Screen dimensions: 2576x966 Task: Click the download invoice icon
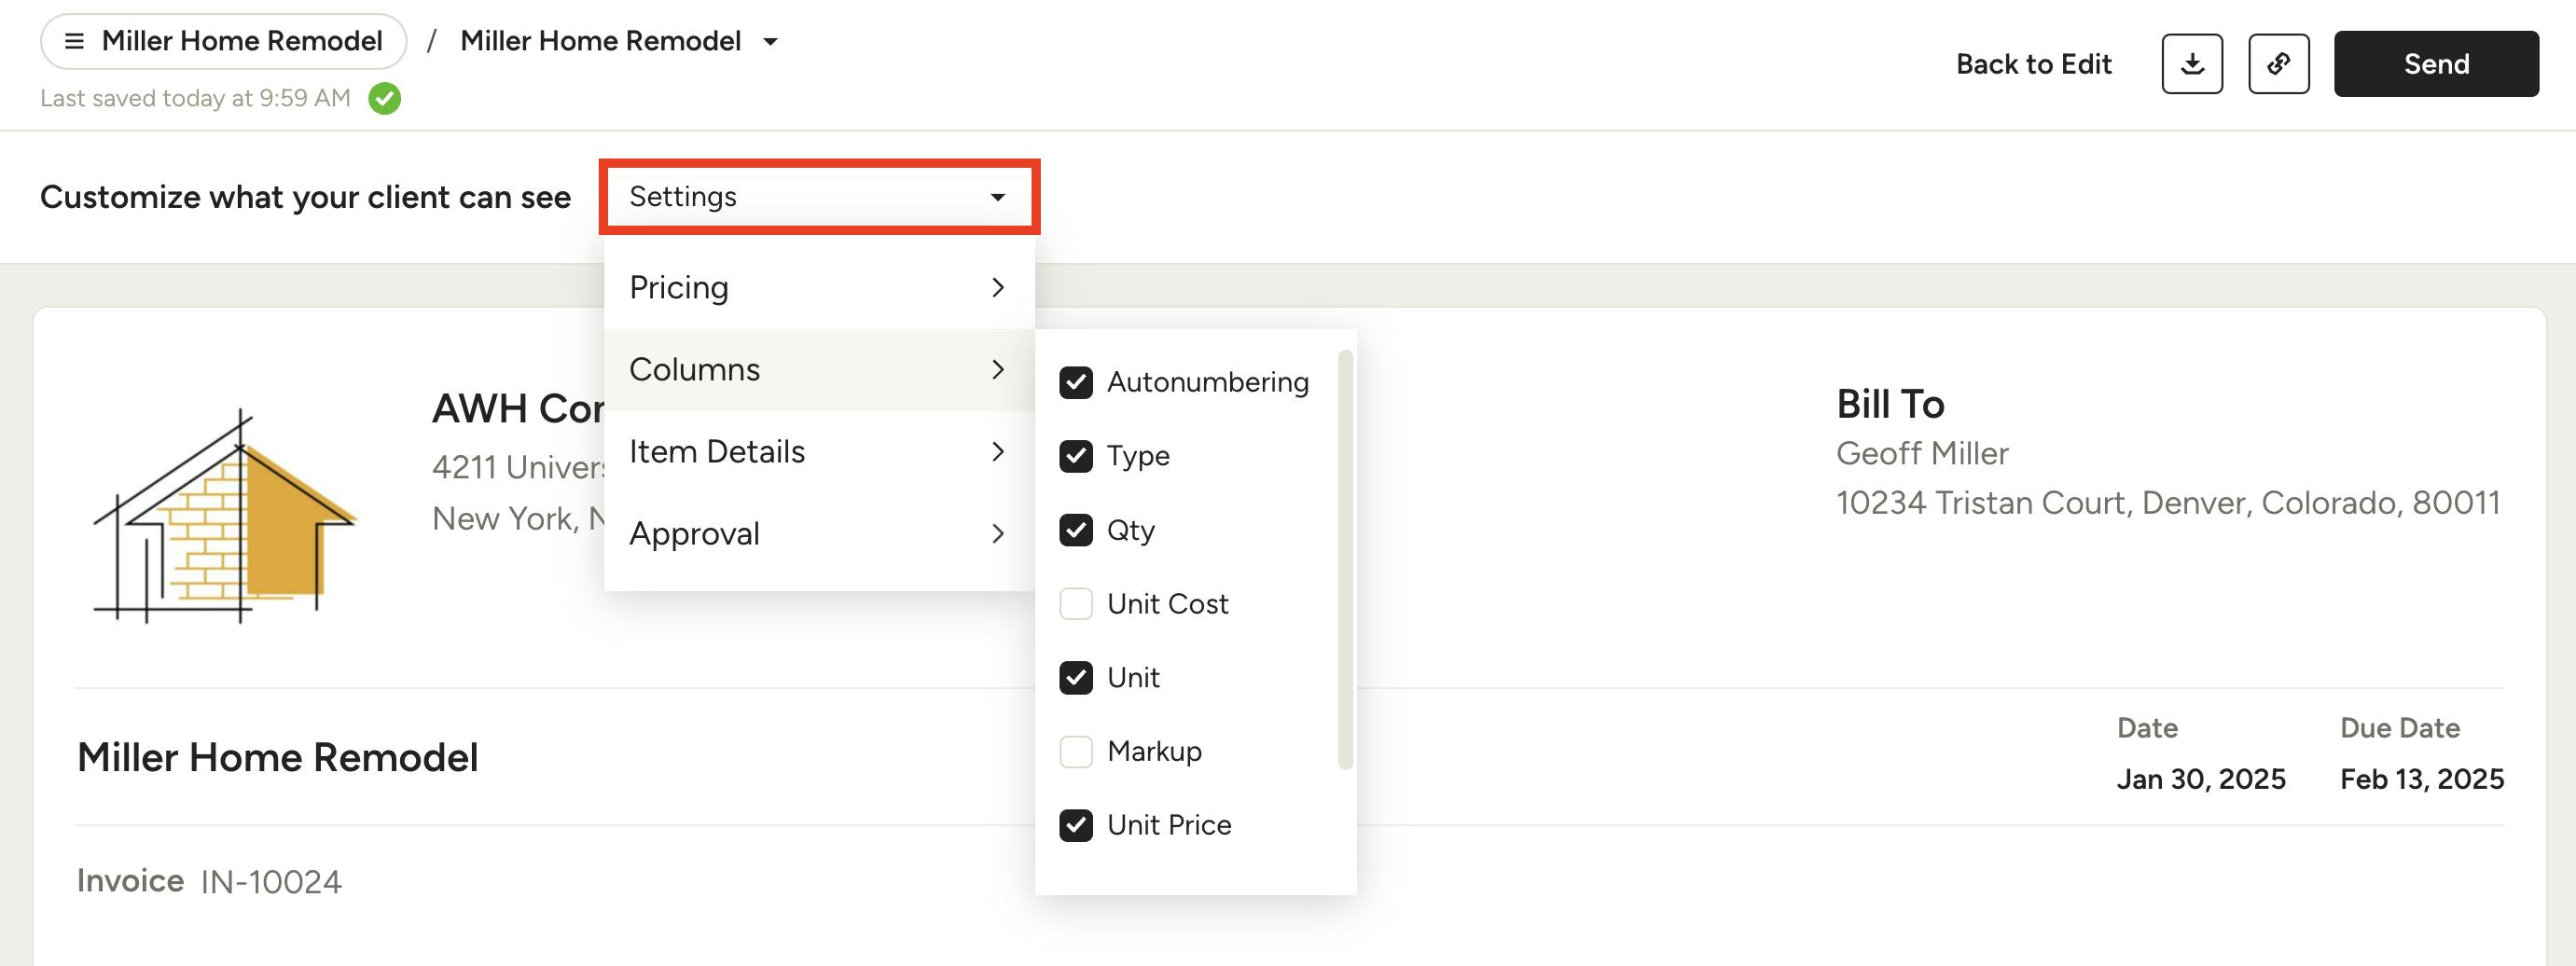(x=2192, y=64)
